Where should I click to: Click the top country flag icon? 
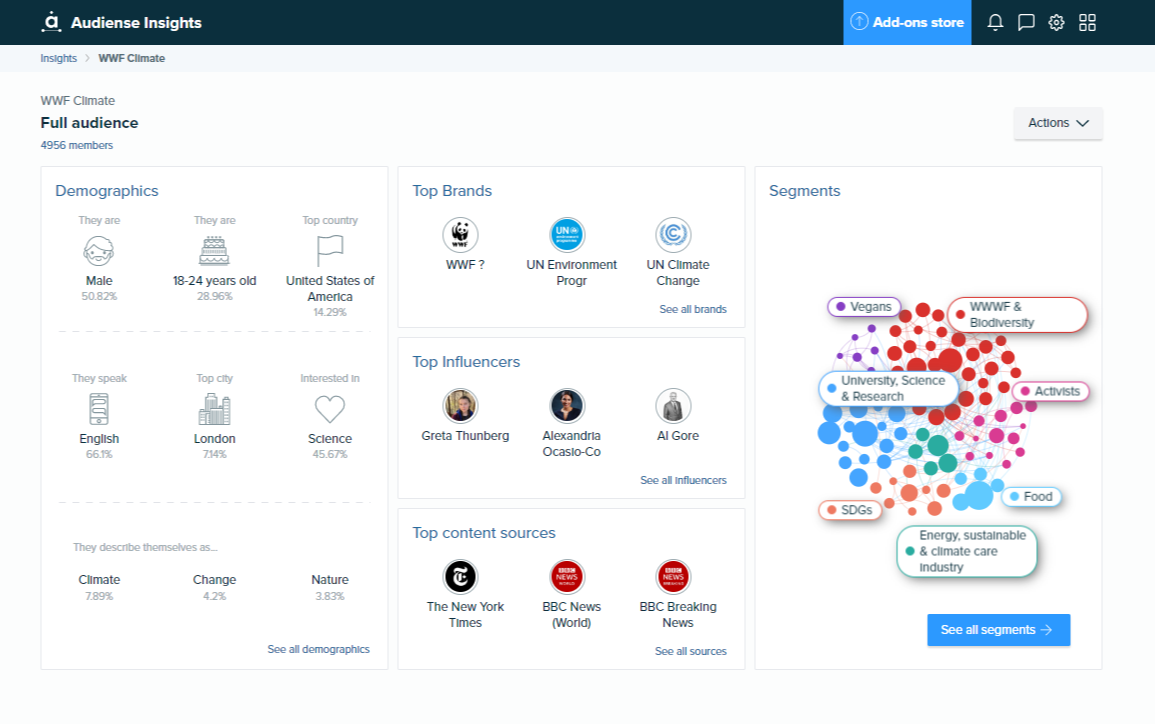click(x=330, y=251)
